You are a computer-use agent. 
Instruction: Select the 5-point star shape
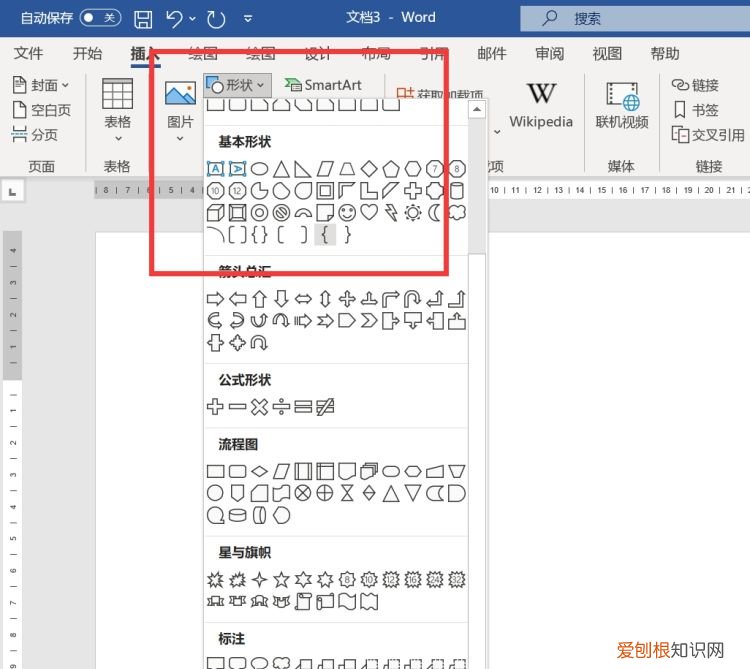(x=281, y=579)
